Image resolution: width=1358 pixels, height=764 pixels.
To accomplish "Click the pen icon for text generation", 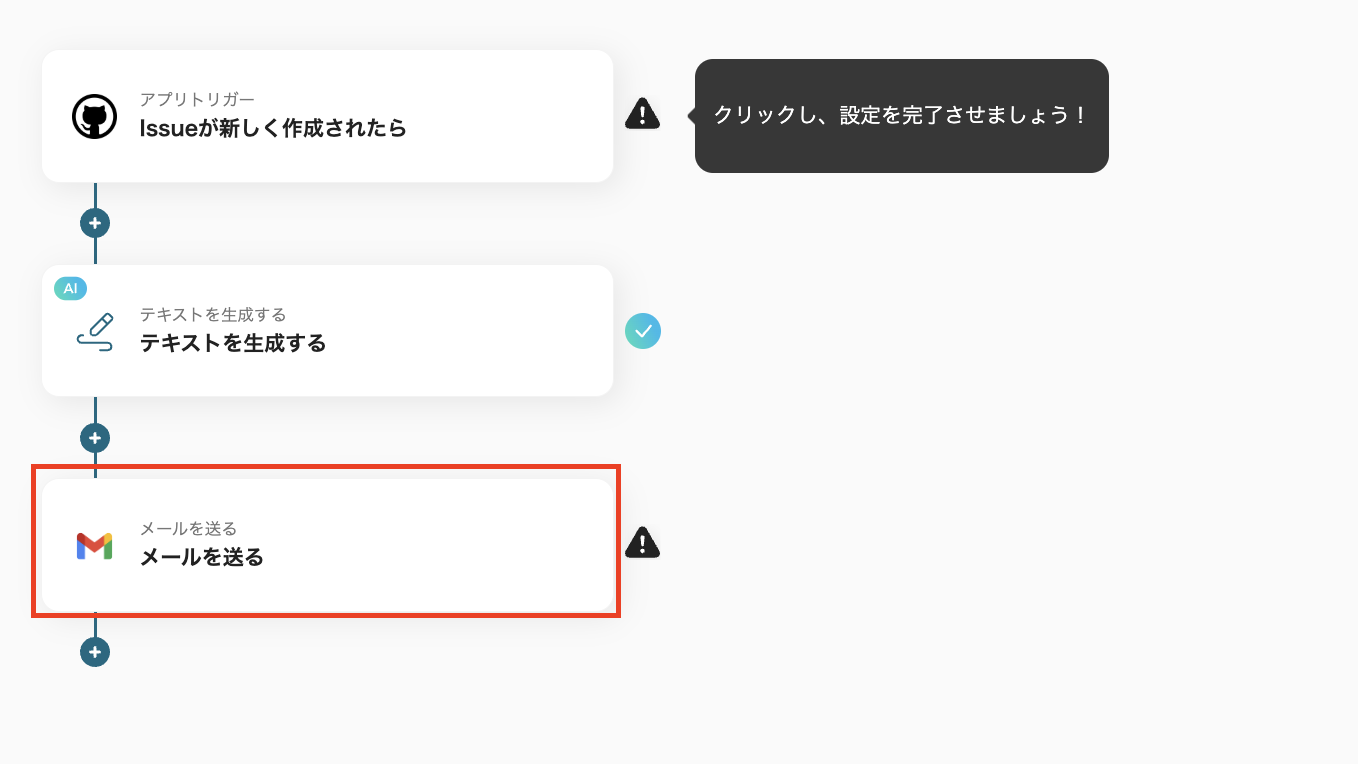I will [x=95, y=331].
